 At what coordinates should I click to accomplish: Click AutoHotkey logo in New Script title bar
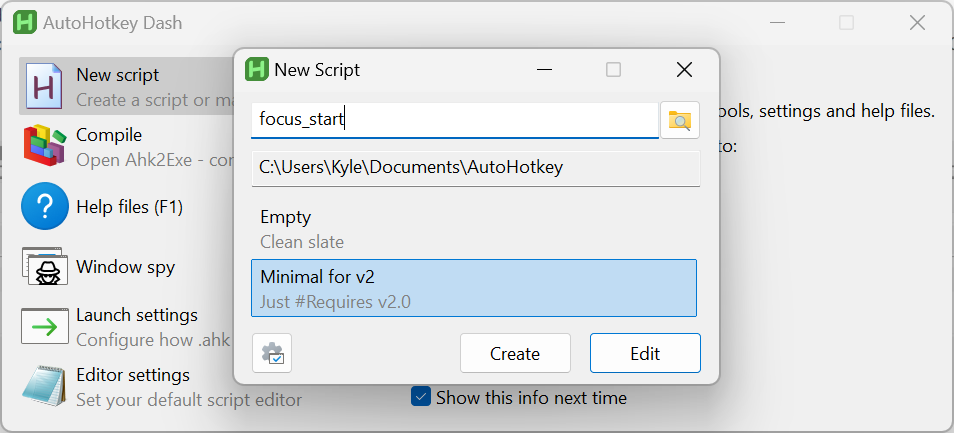pyautogui.click(x=257, y=70)
